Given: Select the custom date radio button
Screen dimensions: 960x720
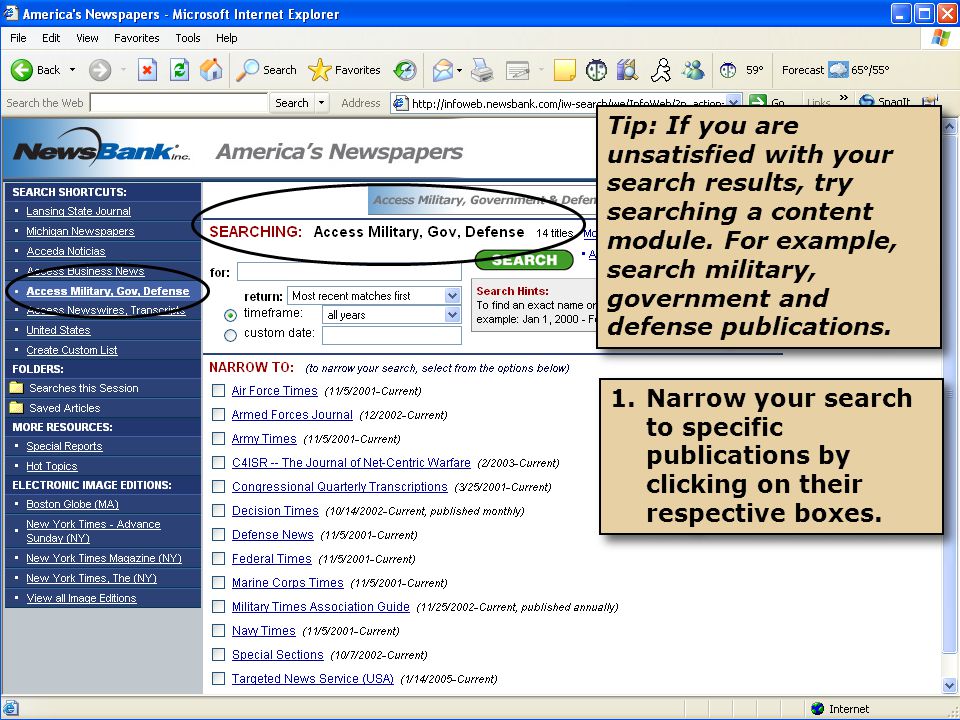Looking at the screenshot, I should click(230, 335).
